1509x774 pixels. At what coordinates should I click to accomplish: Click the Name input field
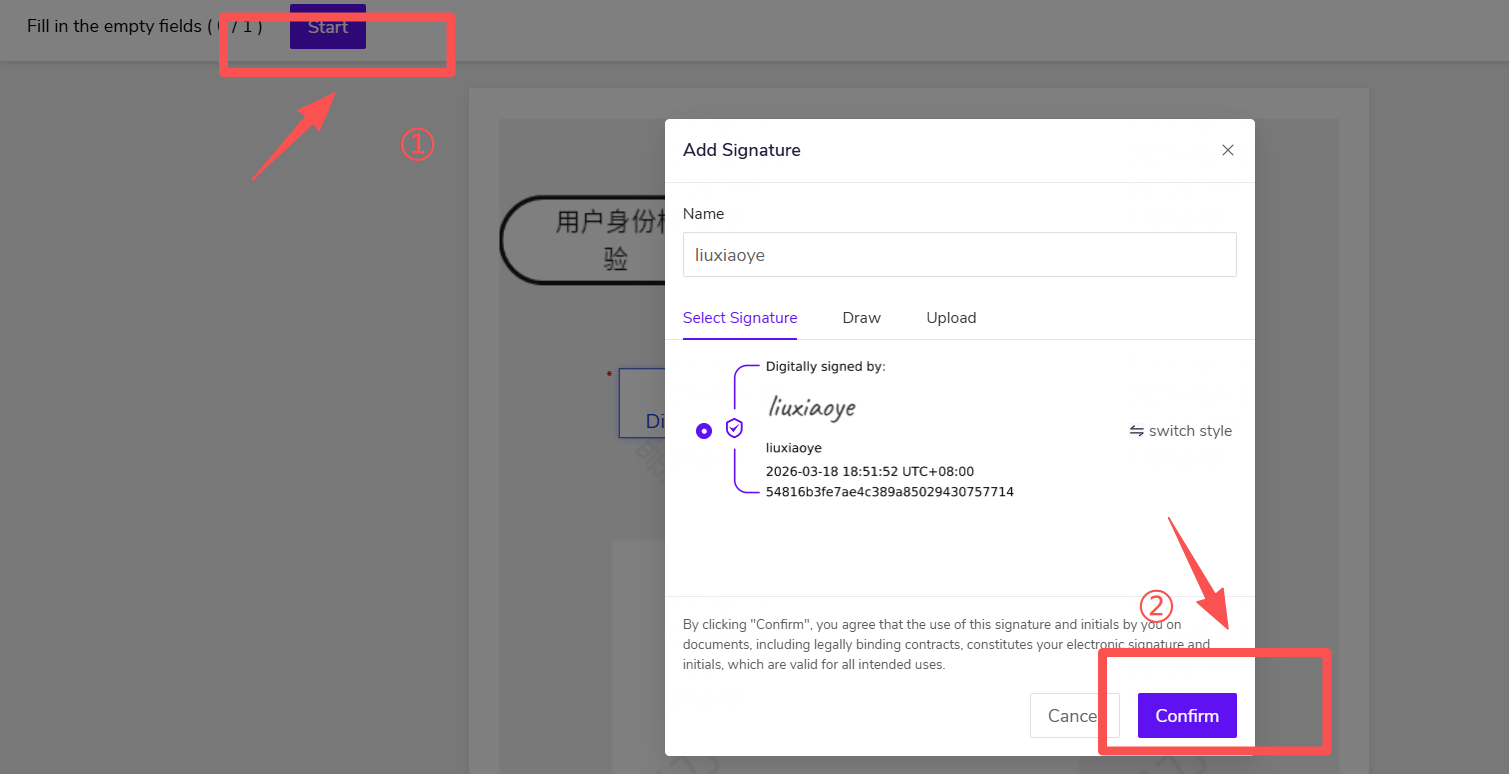pyautogui.click(x=959, y=255)
